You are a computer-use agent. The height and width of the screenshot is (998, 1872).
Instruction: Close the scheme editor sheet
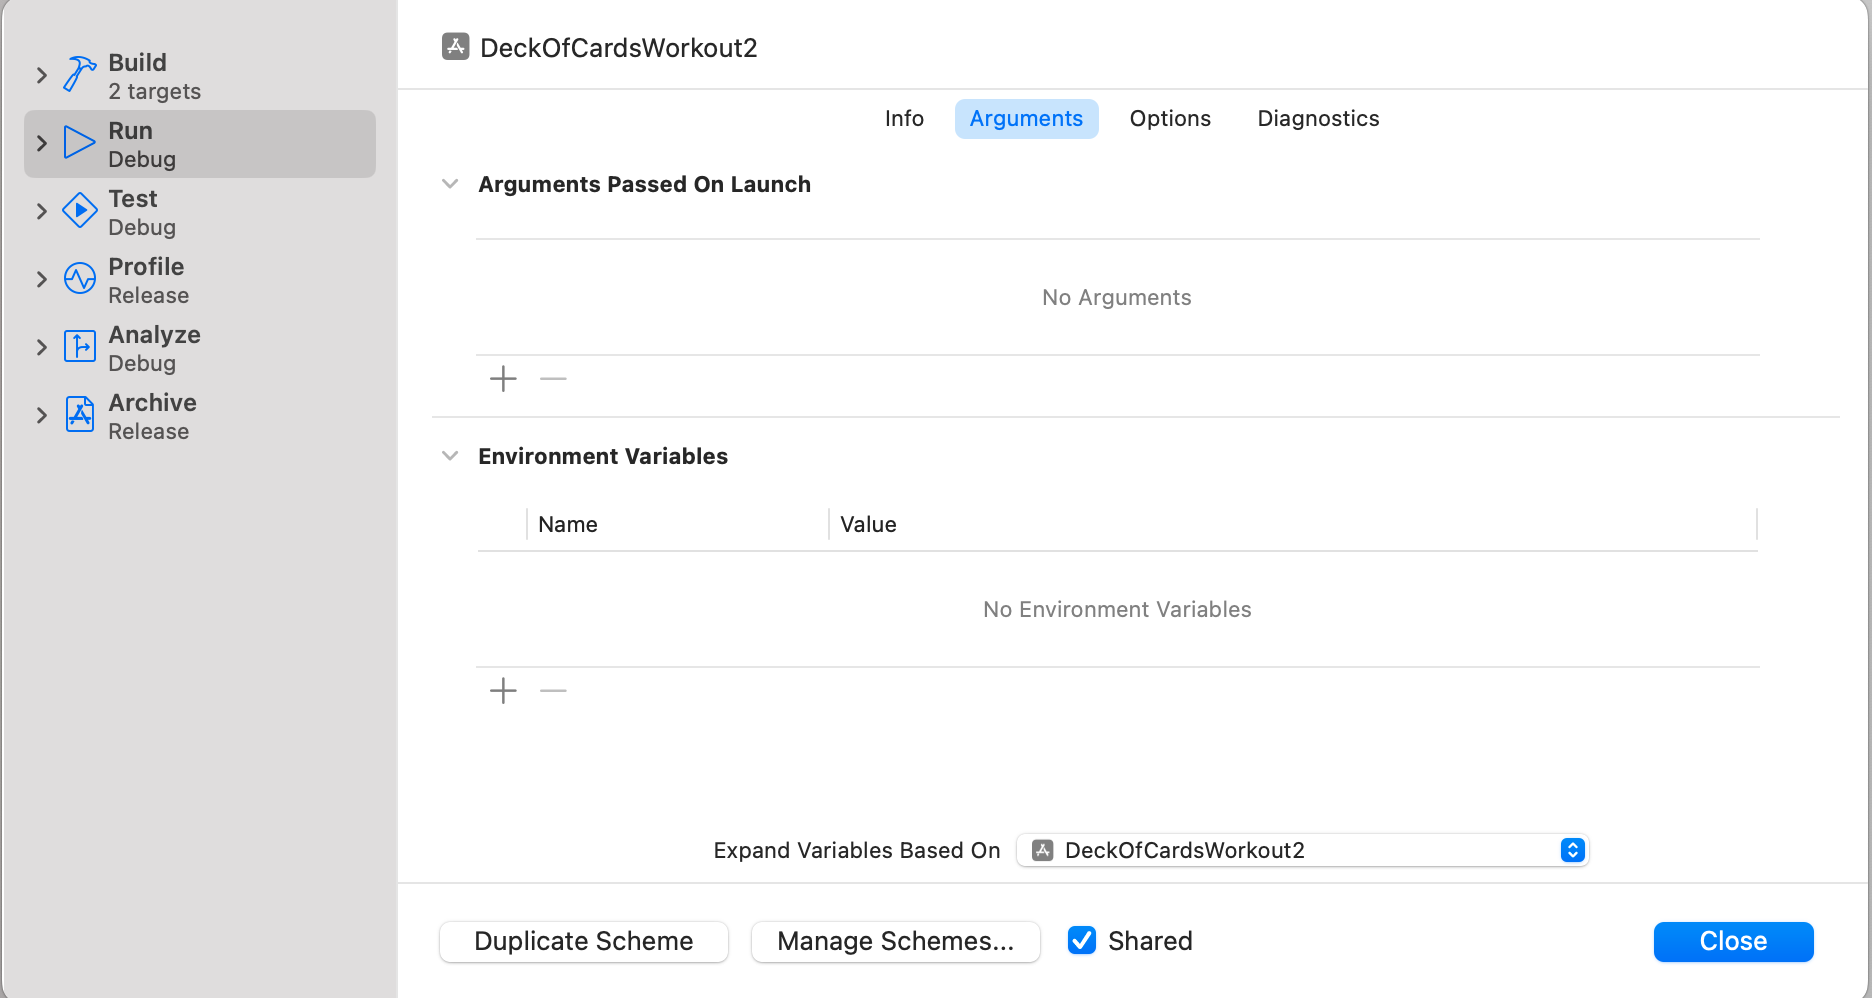(x=1733, y=941)
